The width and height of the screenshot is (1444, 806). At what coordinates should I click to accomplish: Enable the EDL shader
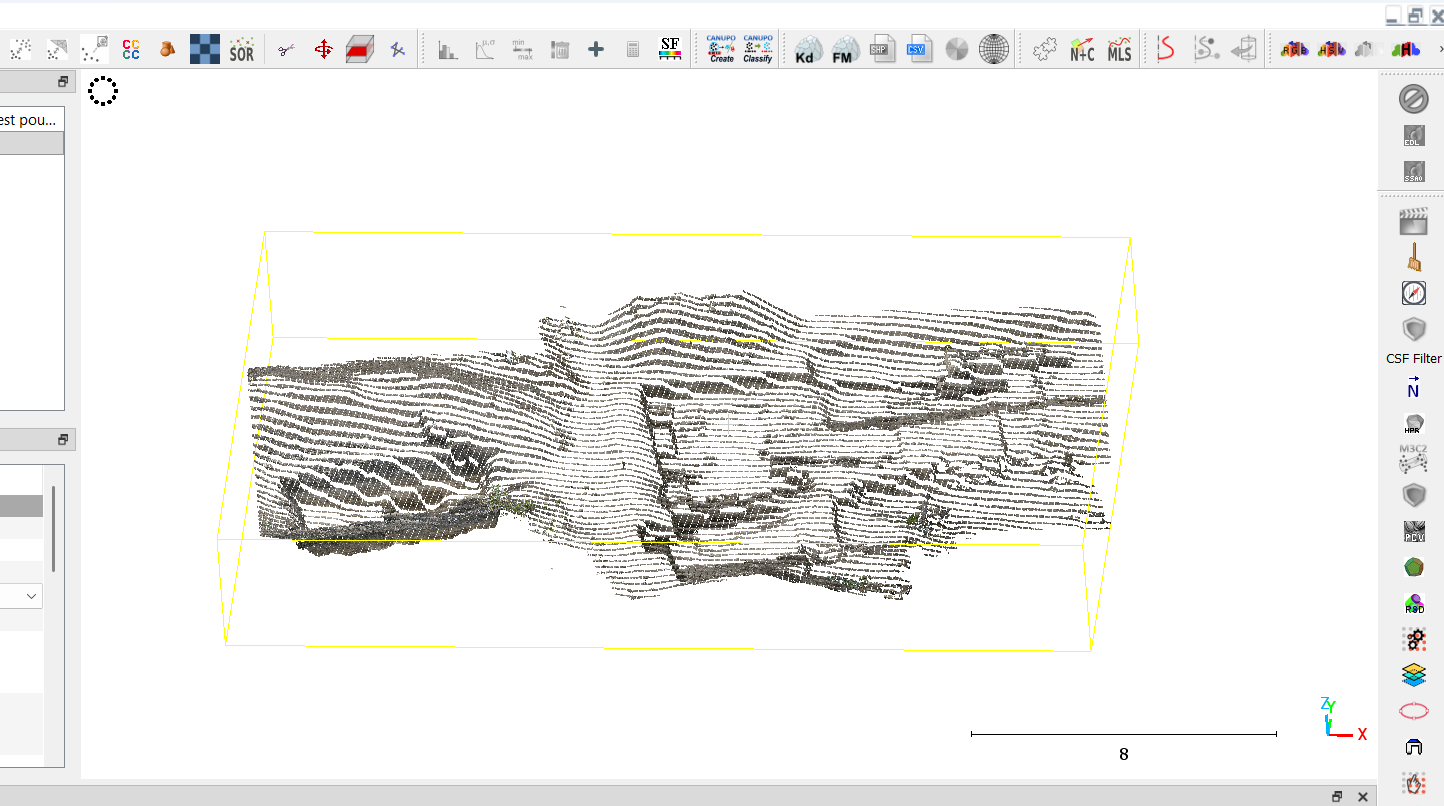coord(1413,135)
